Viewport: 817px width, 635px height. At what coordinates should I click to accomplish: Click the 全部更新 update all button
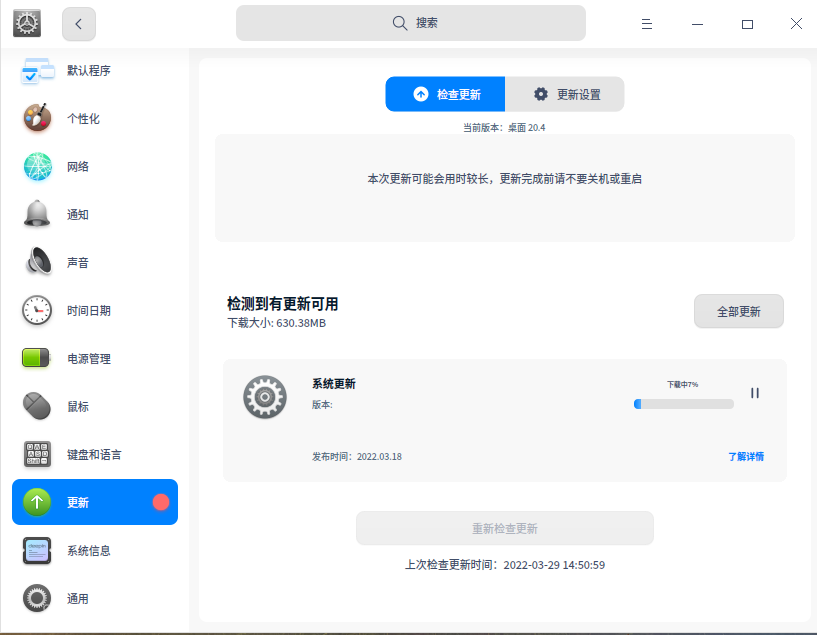(x=738, y=311)
